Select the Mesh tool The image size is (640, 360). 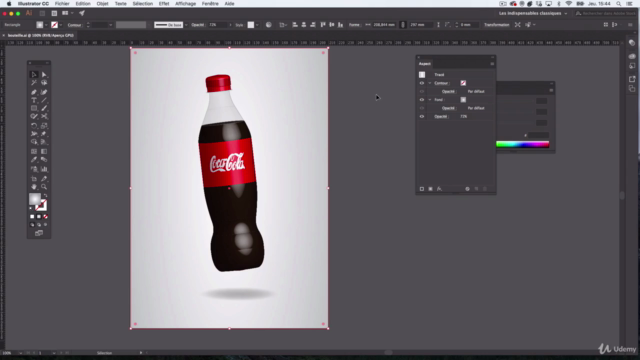click(x=34, y=151)
